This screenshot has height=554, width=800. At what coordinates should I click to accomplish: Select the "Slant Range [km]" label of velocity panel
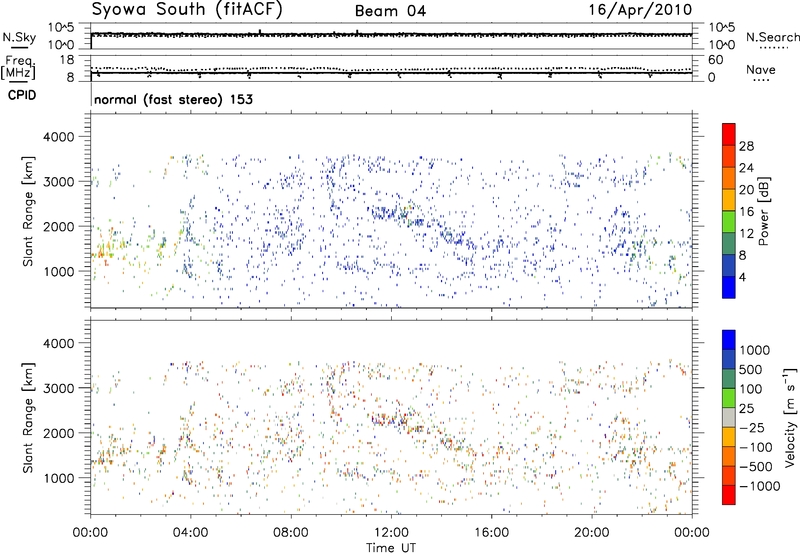28,417
